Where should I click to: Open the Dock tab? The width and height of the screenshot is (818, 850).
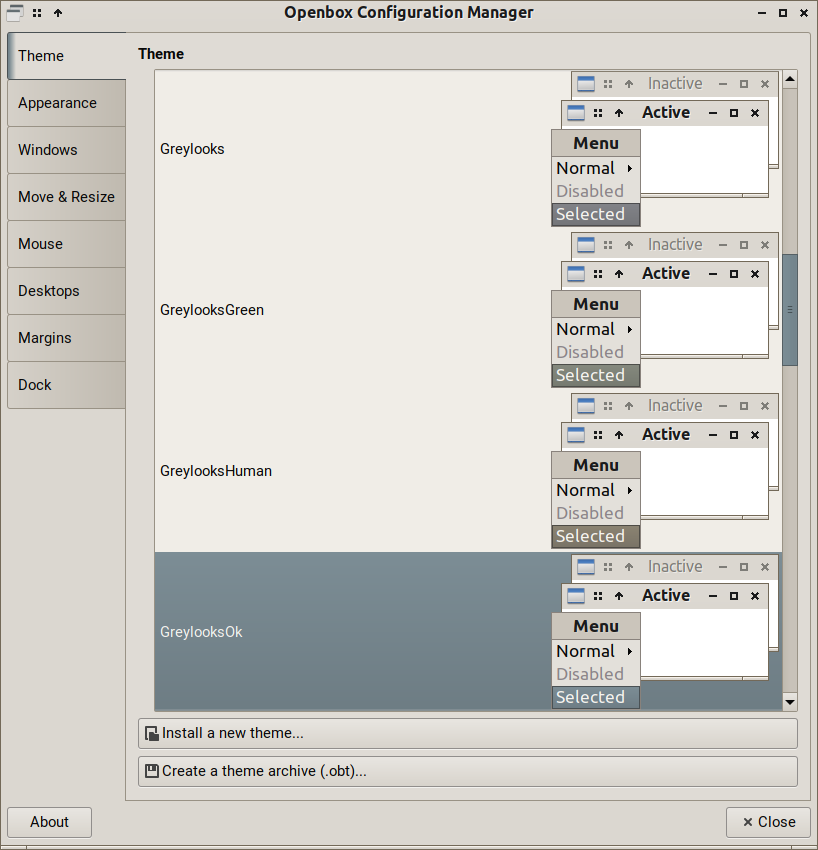pos(67,385)
